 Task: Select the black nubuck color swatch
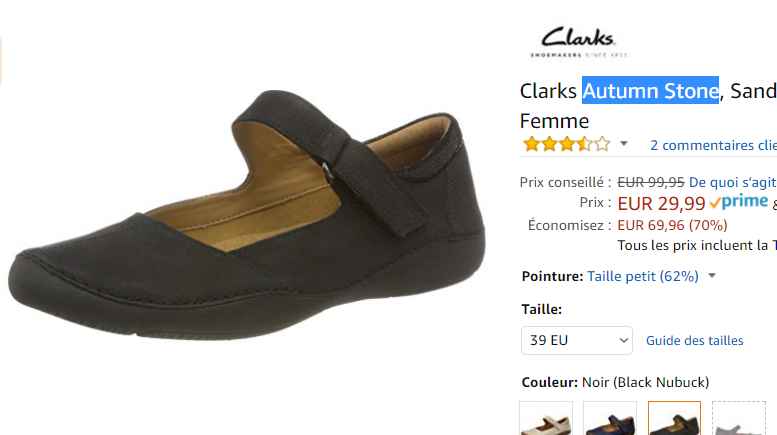click(674, 419)
